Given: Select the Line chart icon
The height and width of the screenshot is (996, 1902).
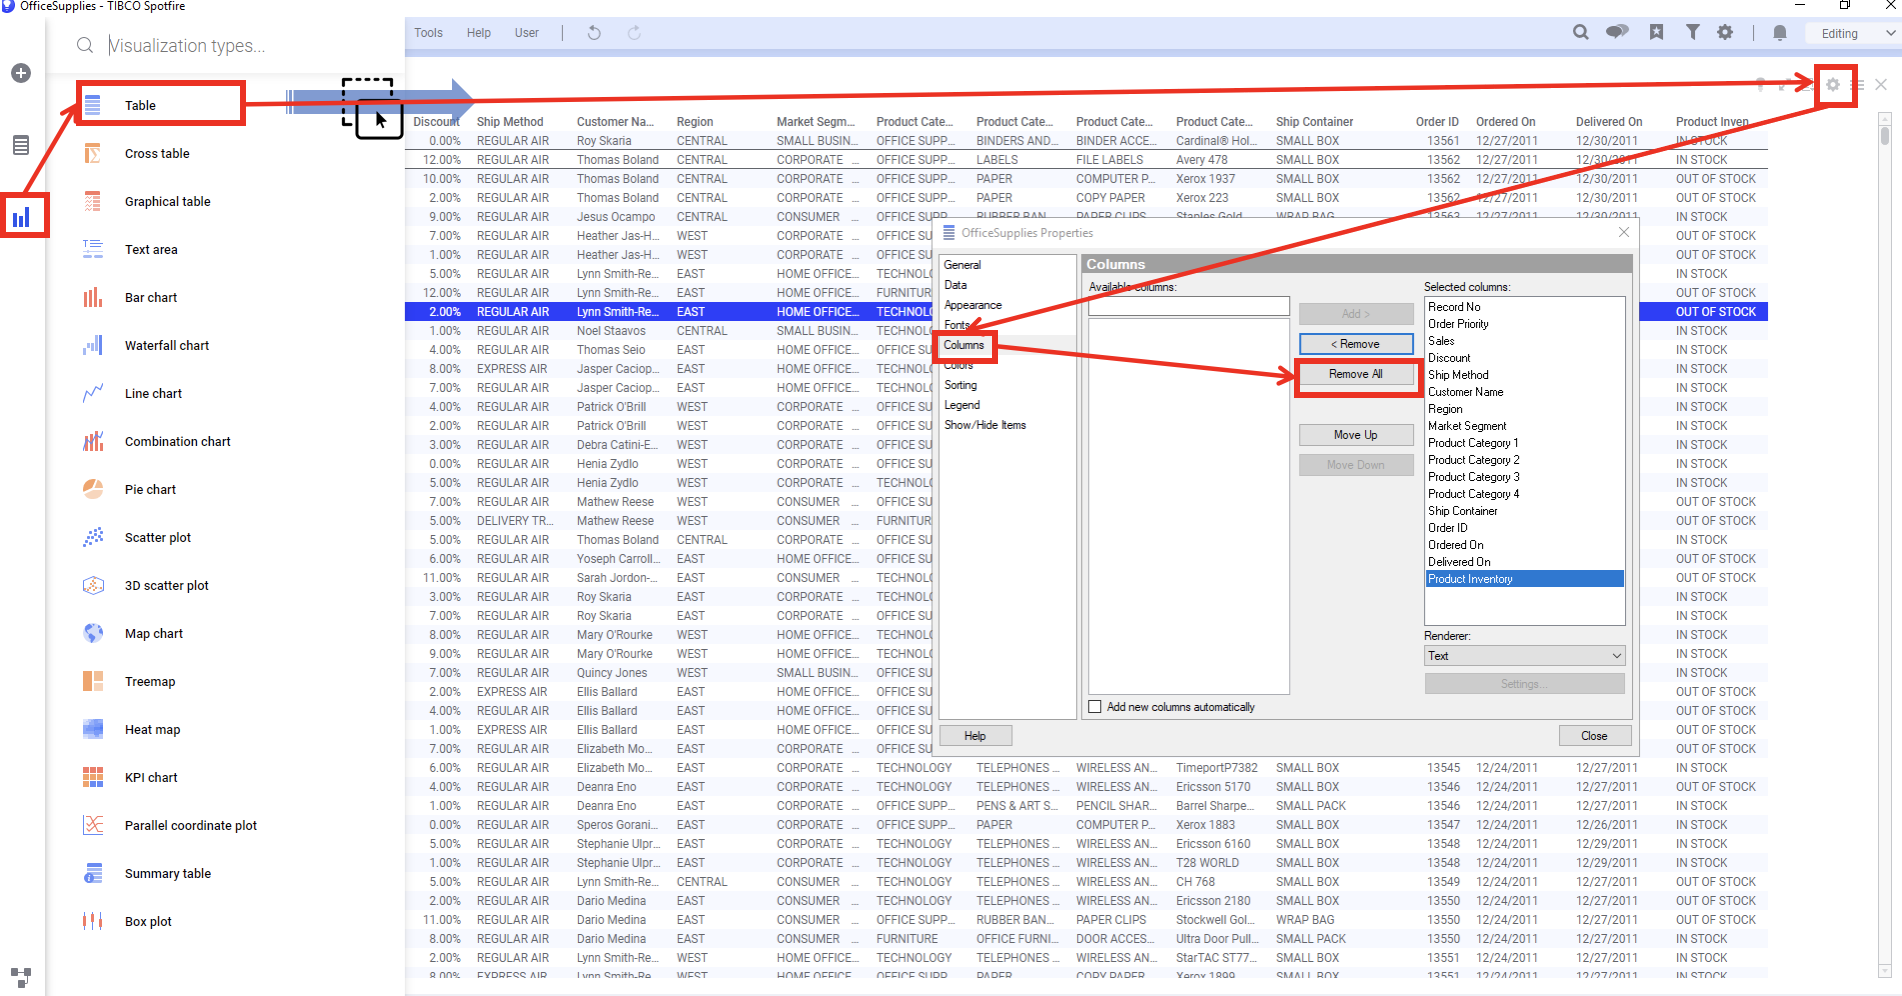Looking at the screenshot, I should 93,393.
